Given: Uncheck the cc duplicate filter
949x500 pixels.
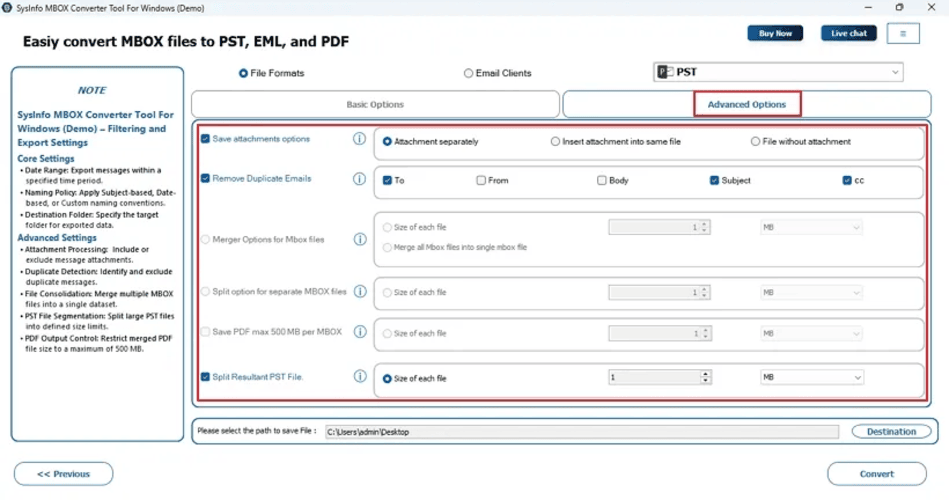Looking at the screenshot, I should click(x=847, y=180).
